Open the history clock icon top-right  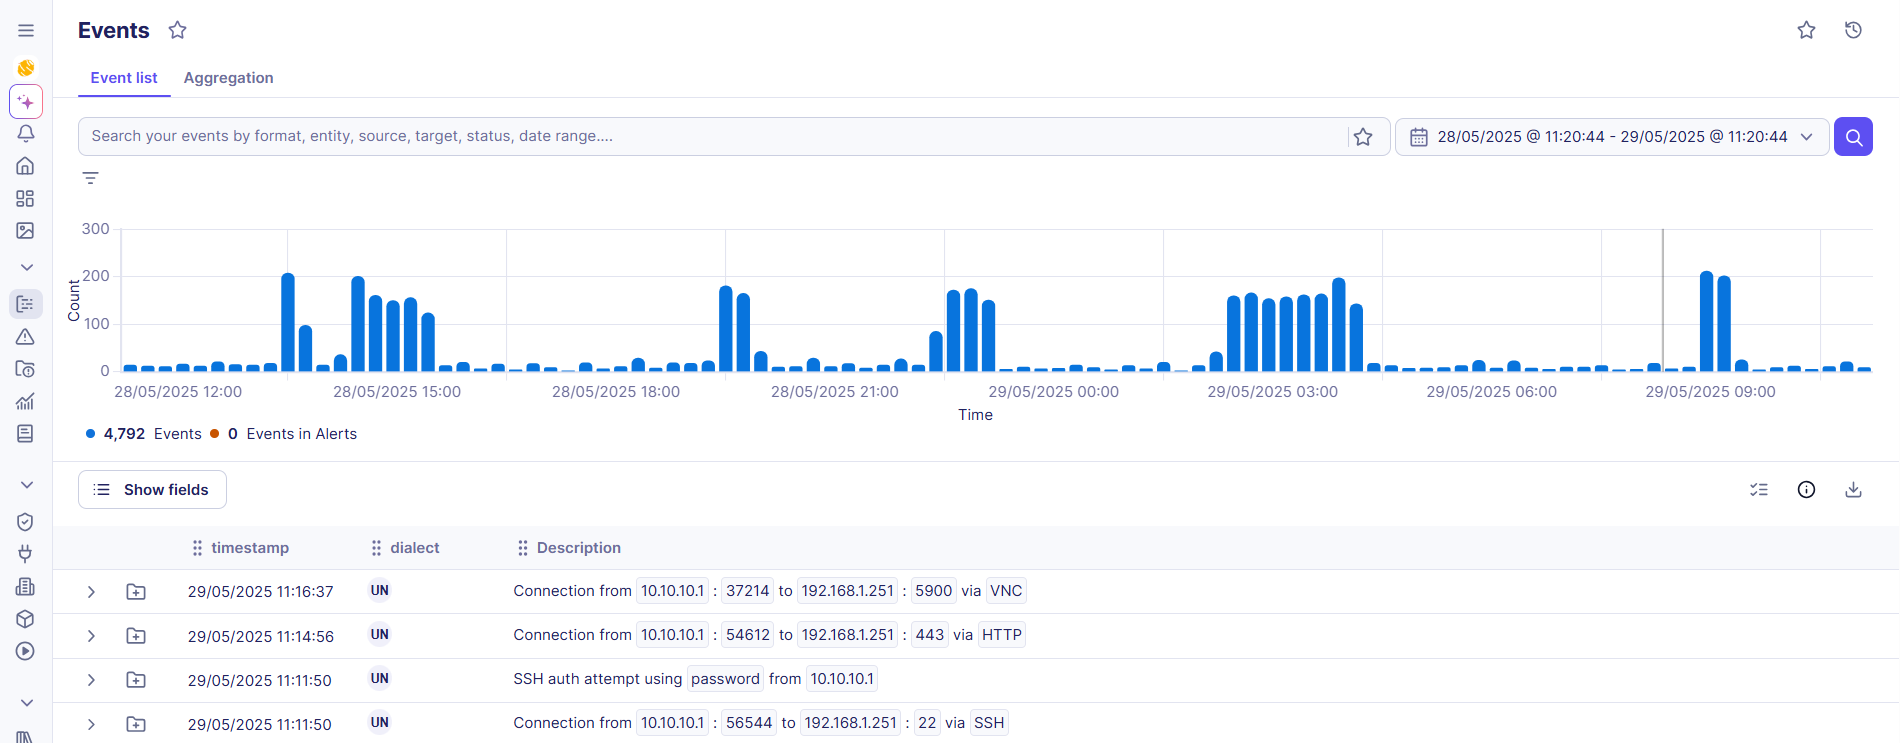[1853, 30]
